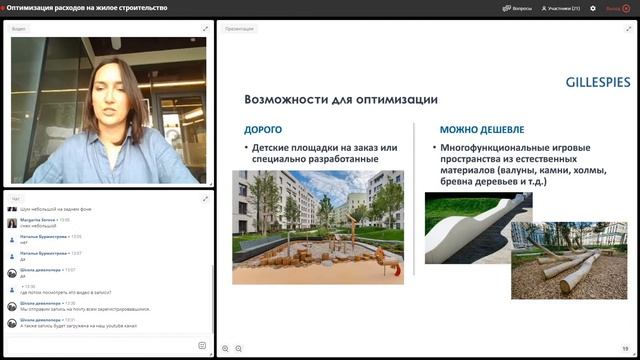Click chat message about sending recording by mail
The height and width of the screenshot is (360, 640).
[85, 309]
